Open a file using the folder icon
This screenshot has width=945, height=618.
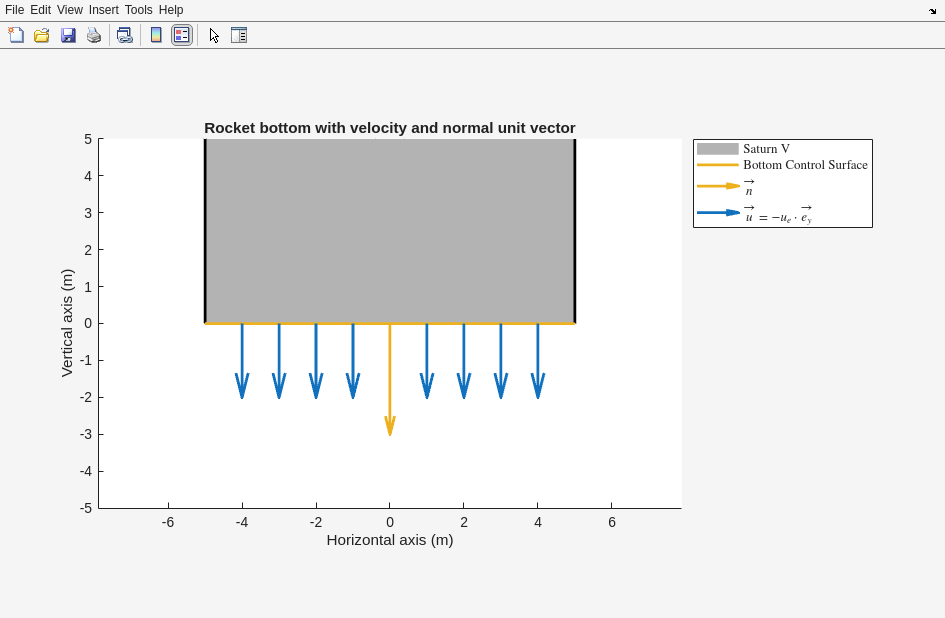point(42,35)
